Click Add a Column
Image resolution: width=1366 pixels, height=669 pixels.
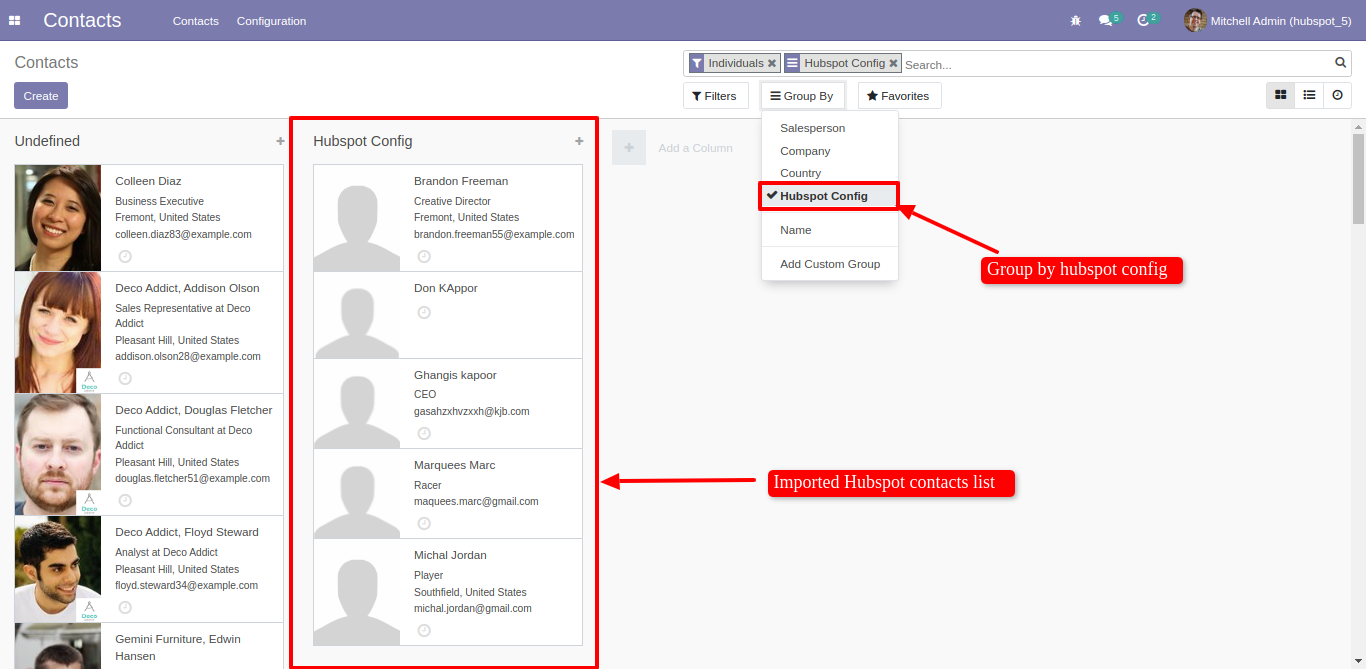click(695, 148)
